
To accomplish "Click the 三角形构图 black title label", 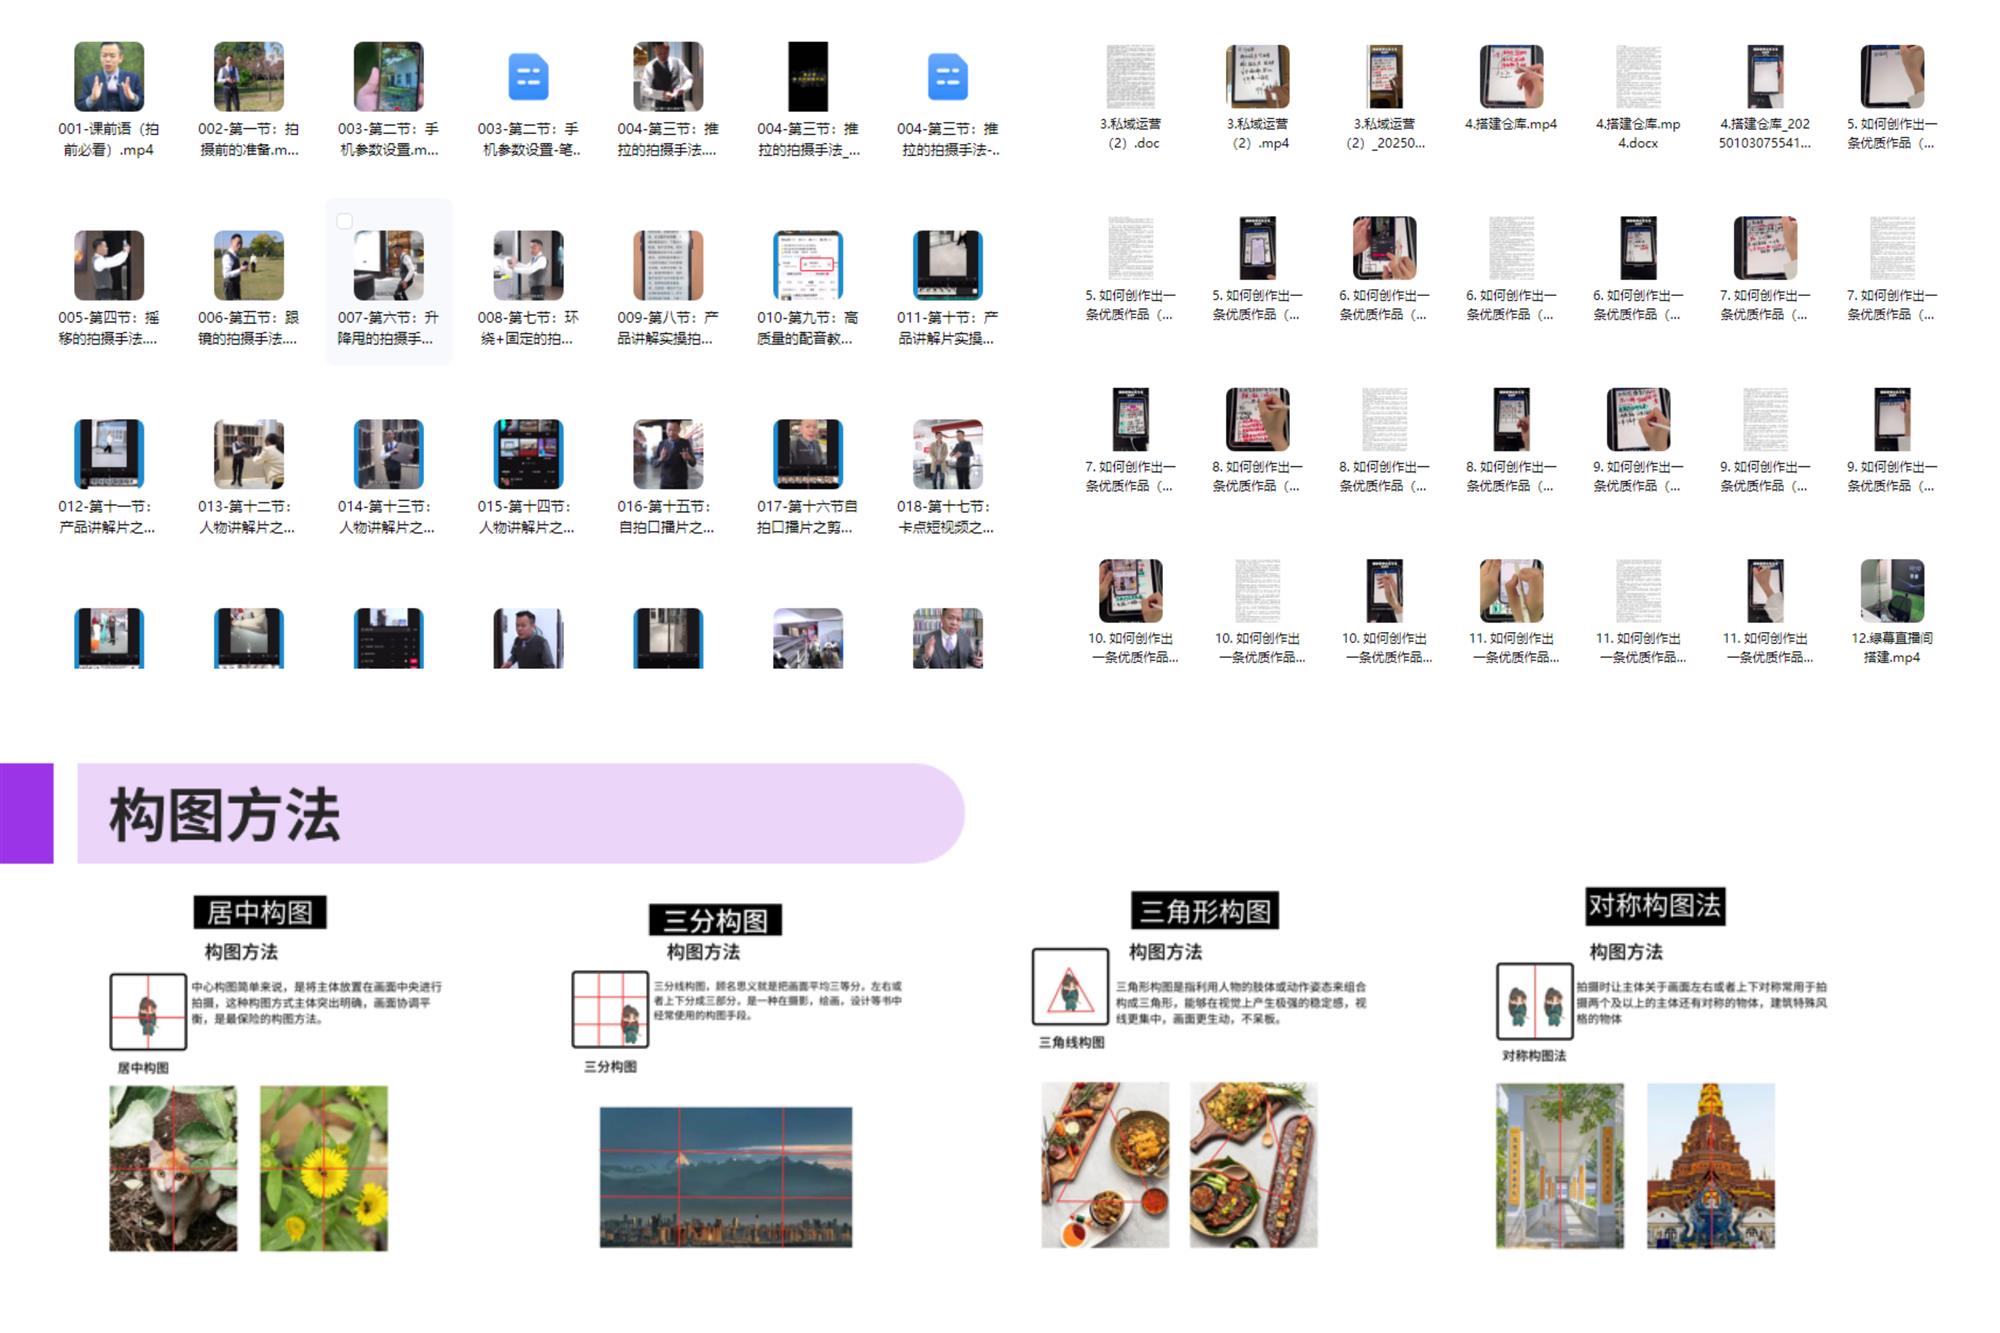I will point(1205,911).
